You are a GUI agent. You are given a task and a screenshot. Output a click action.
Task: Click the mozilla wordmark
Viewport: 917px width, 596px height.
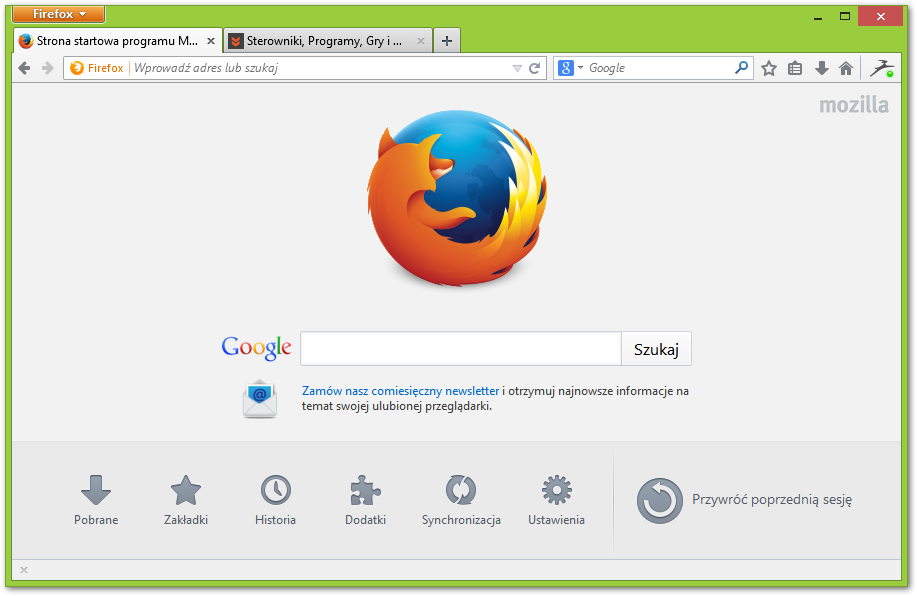click(854, 105)
